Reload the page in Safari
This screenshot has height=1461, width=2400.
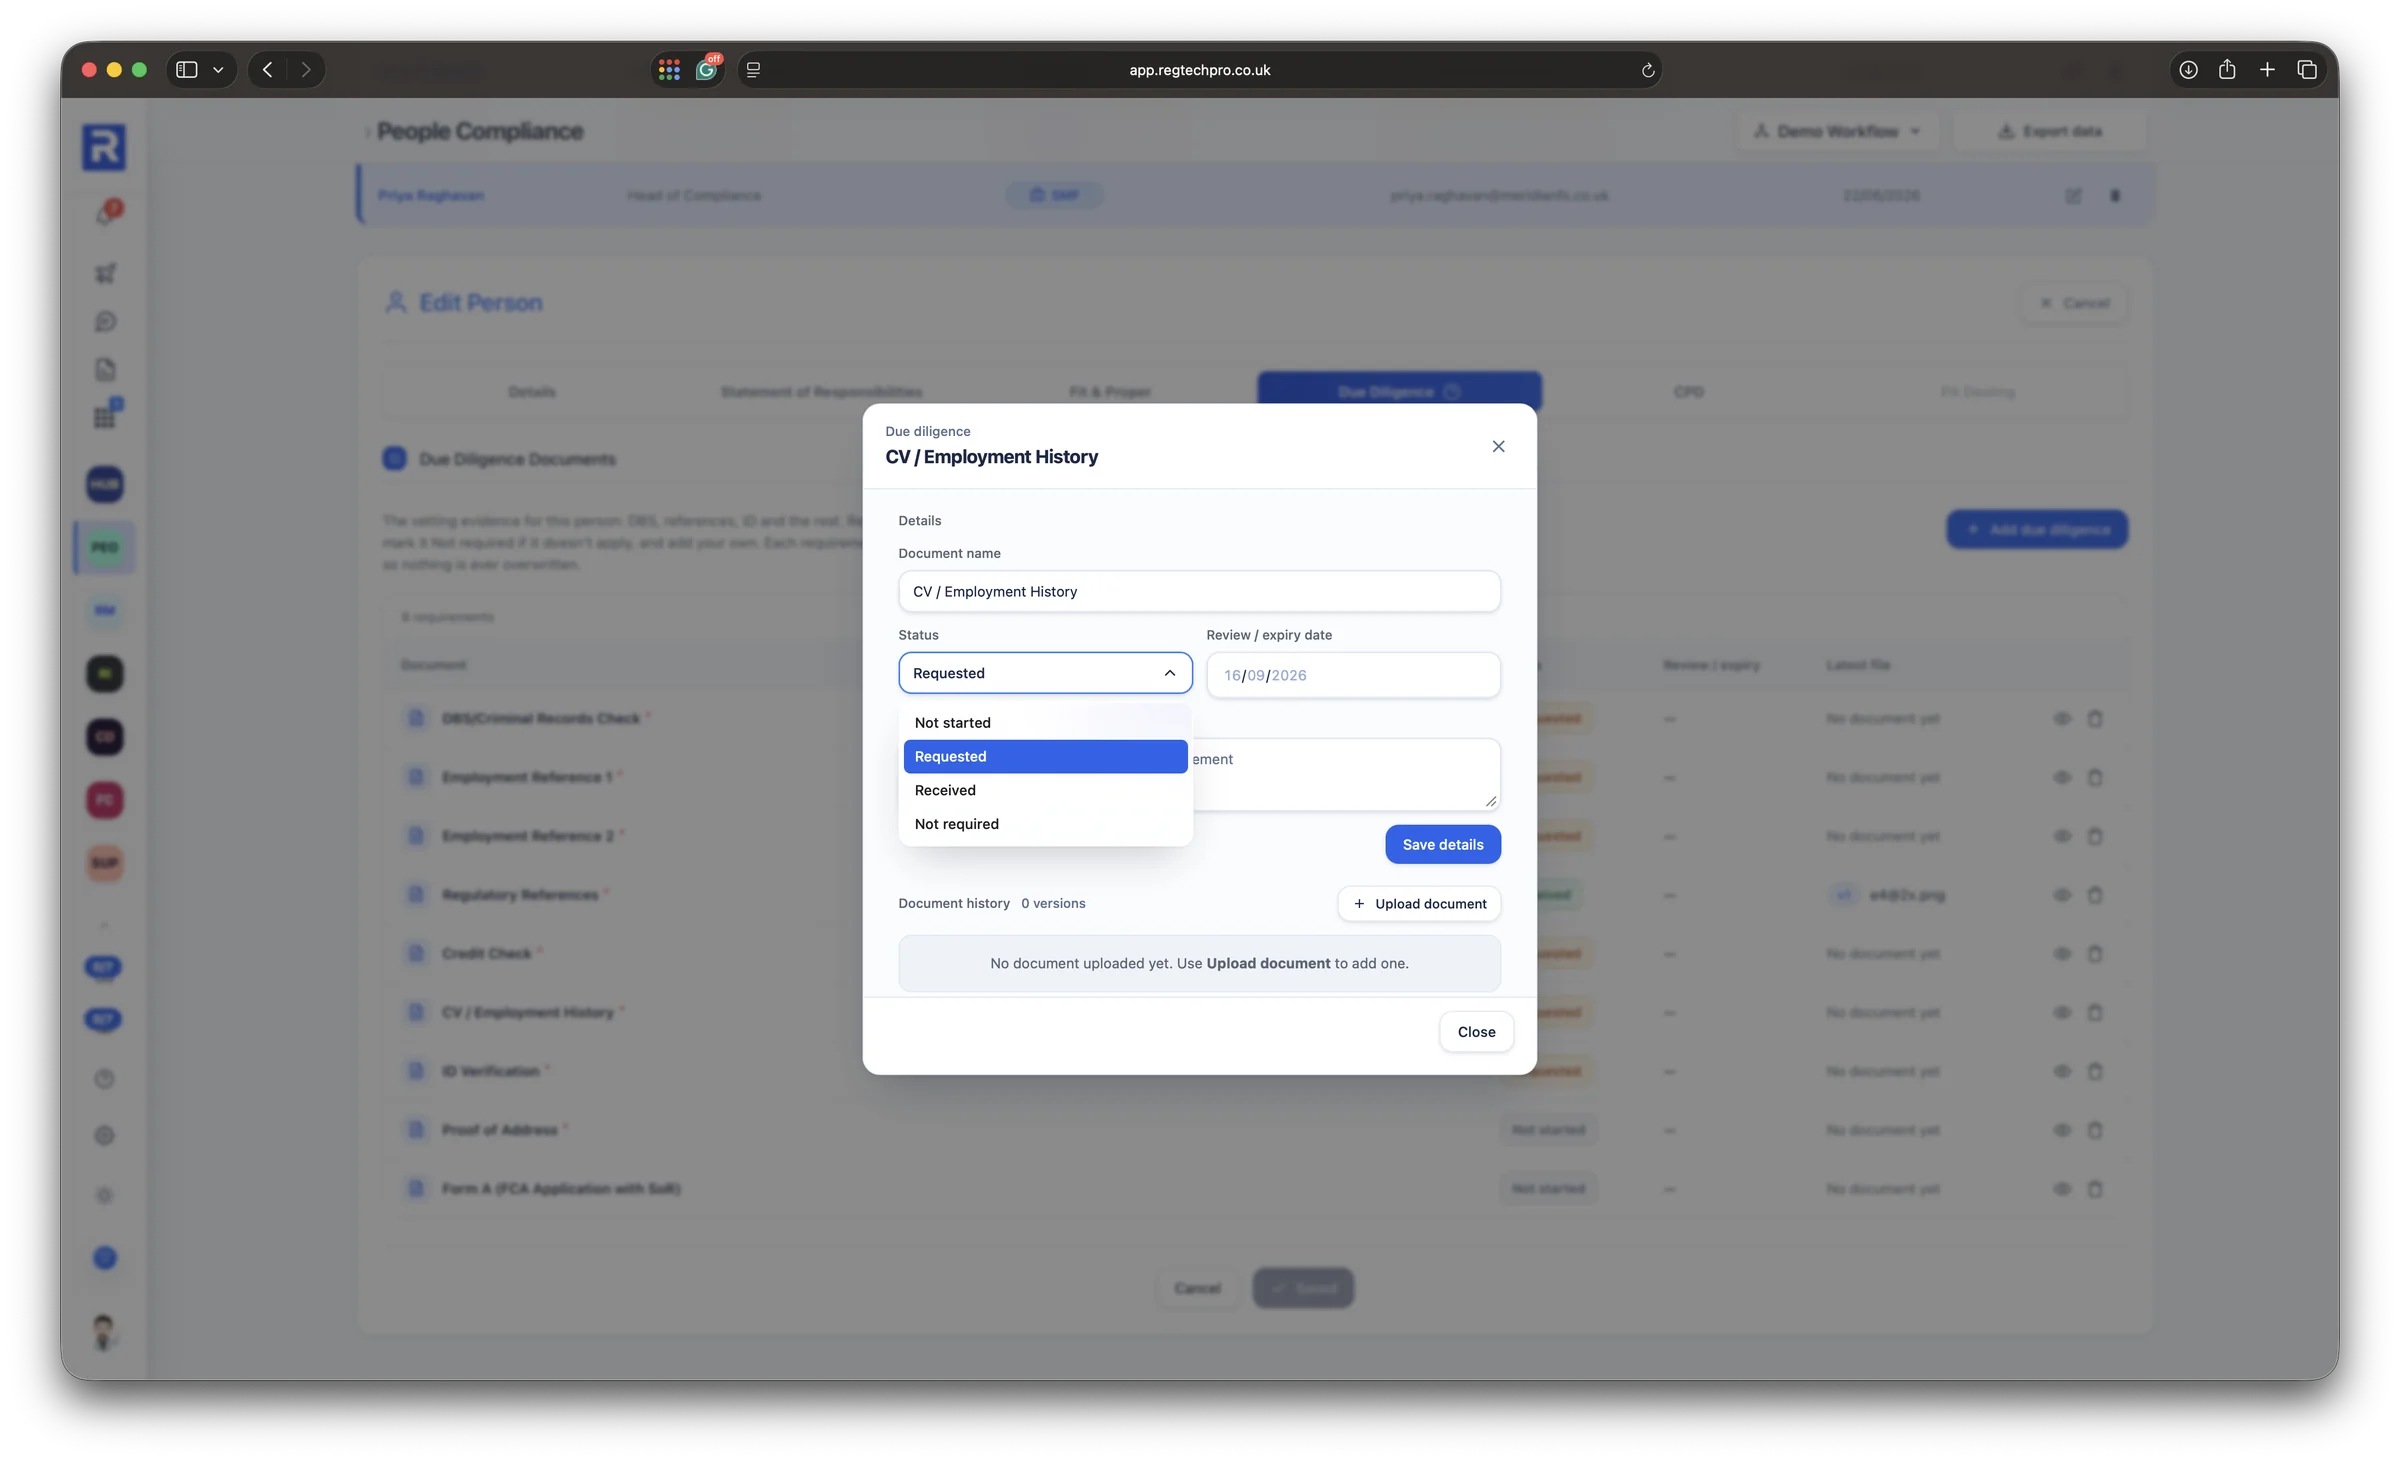click(x=1647, y=70)
